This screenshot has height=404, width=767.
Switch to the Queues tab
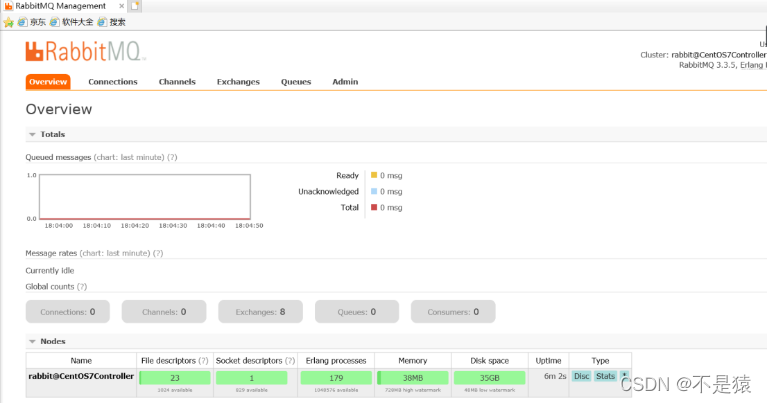point(296,82)
